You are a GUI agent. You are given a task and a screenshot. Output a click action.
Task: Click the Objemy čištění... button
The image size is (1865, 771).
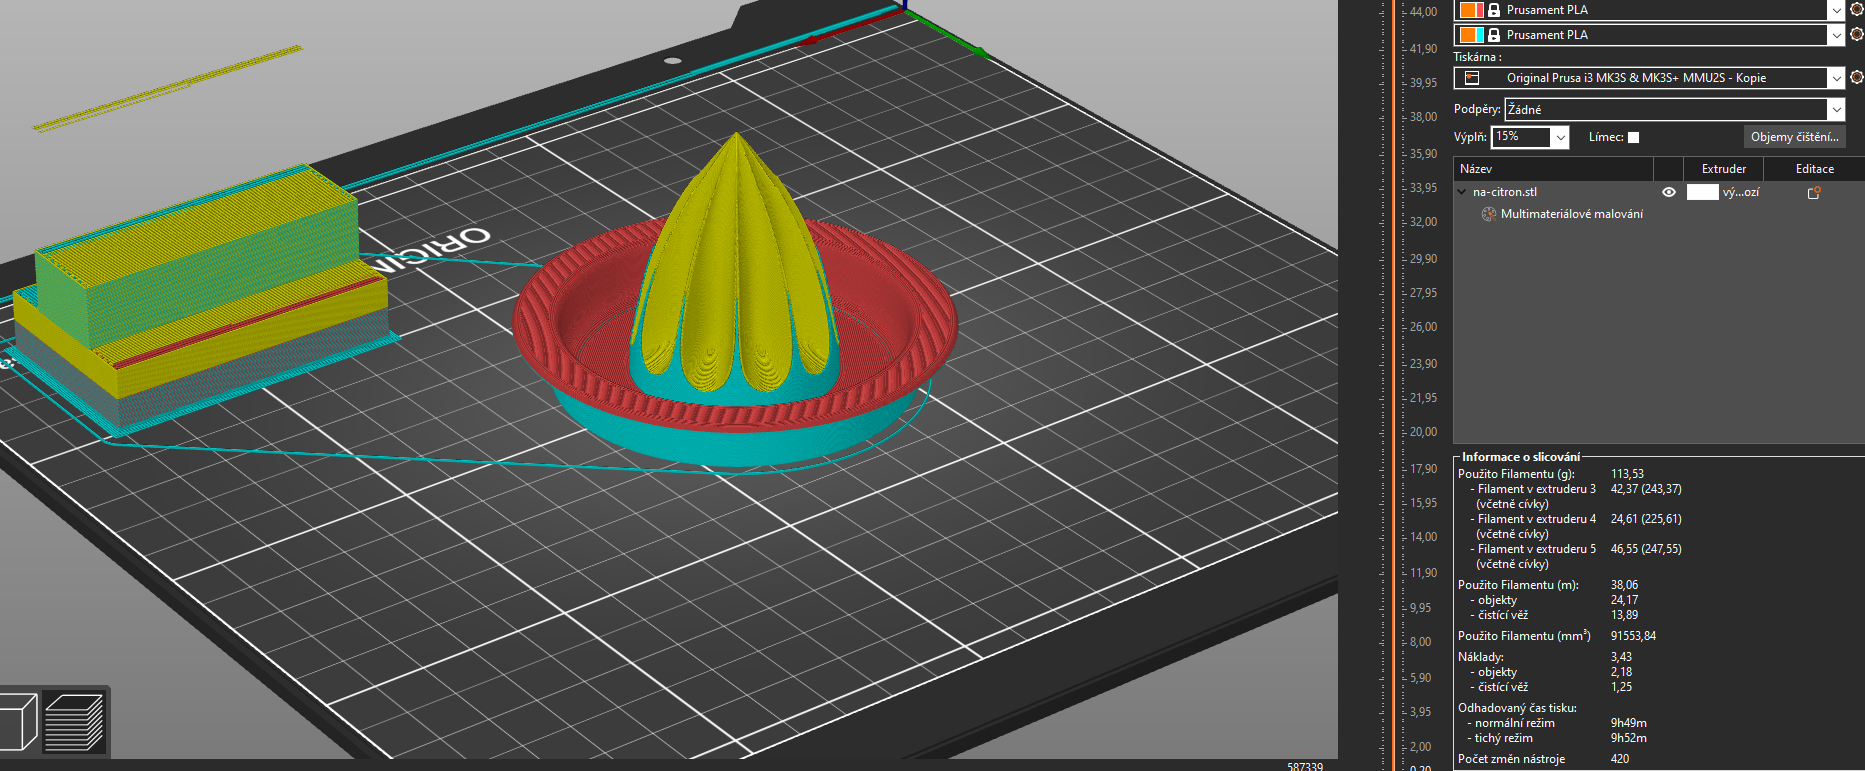1794,137
